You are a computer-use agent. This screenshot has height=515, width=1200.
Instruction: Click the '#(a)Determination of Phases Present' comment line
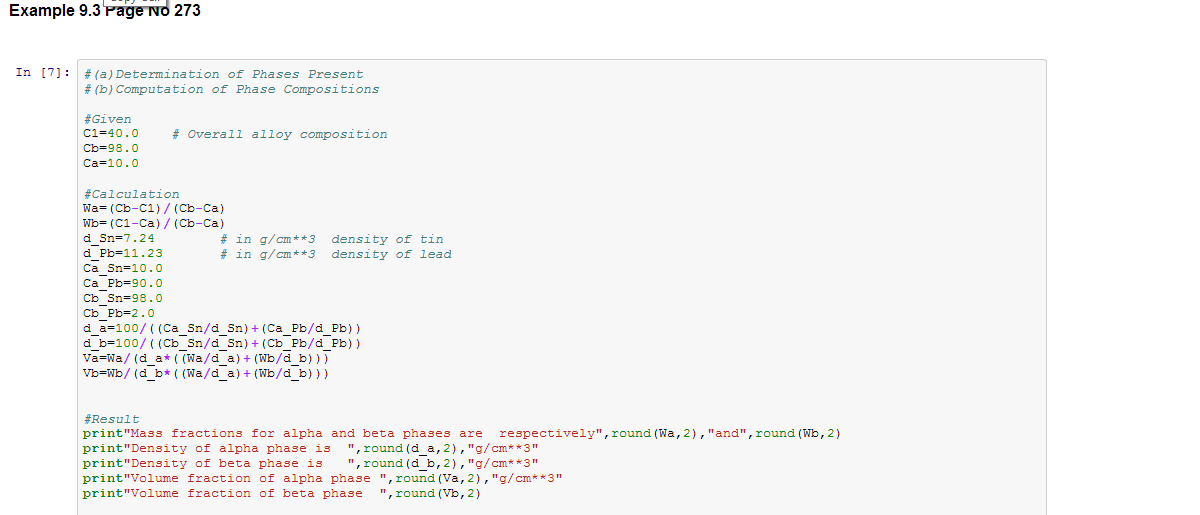223,74
